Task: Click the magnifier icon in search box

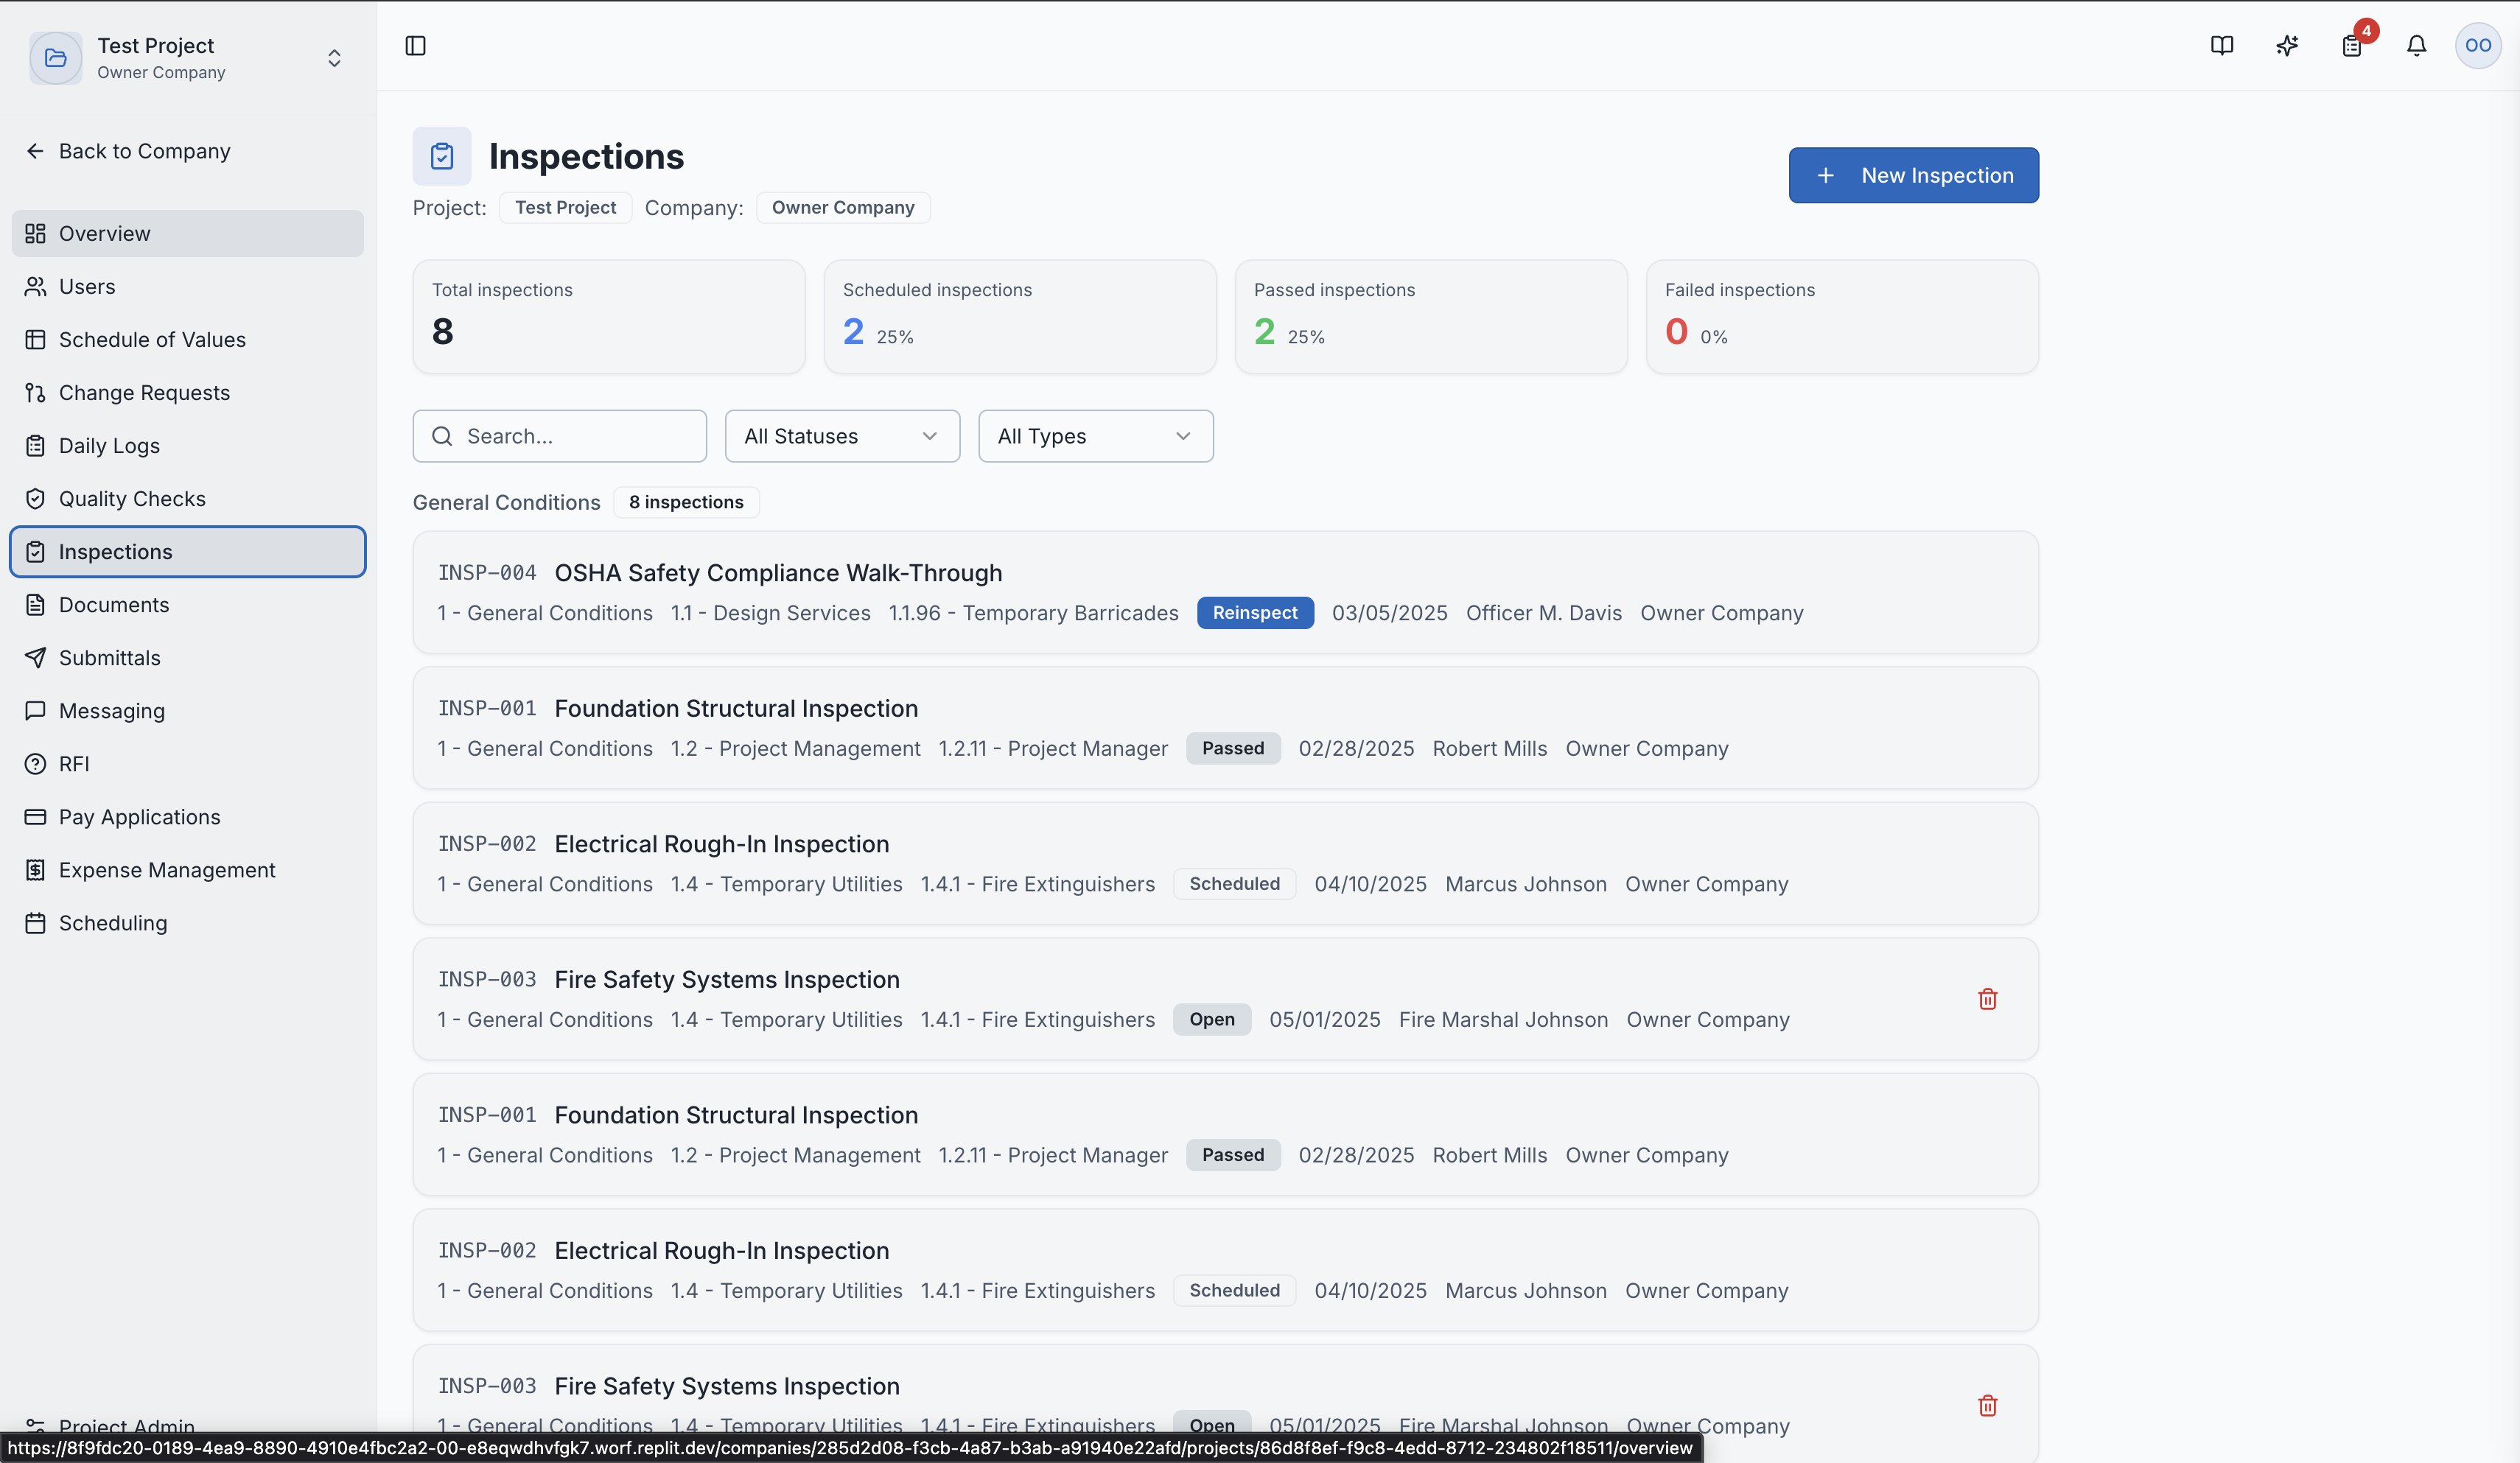Action: tap(442, 436)
